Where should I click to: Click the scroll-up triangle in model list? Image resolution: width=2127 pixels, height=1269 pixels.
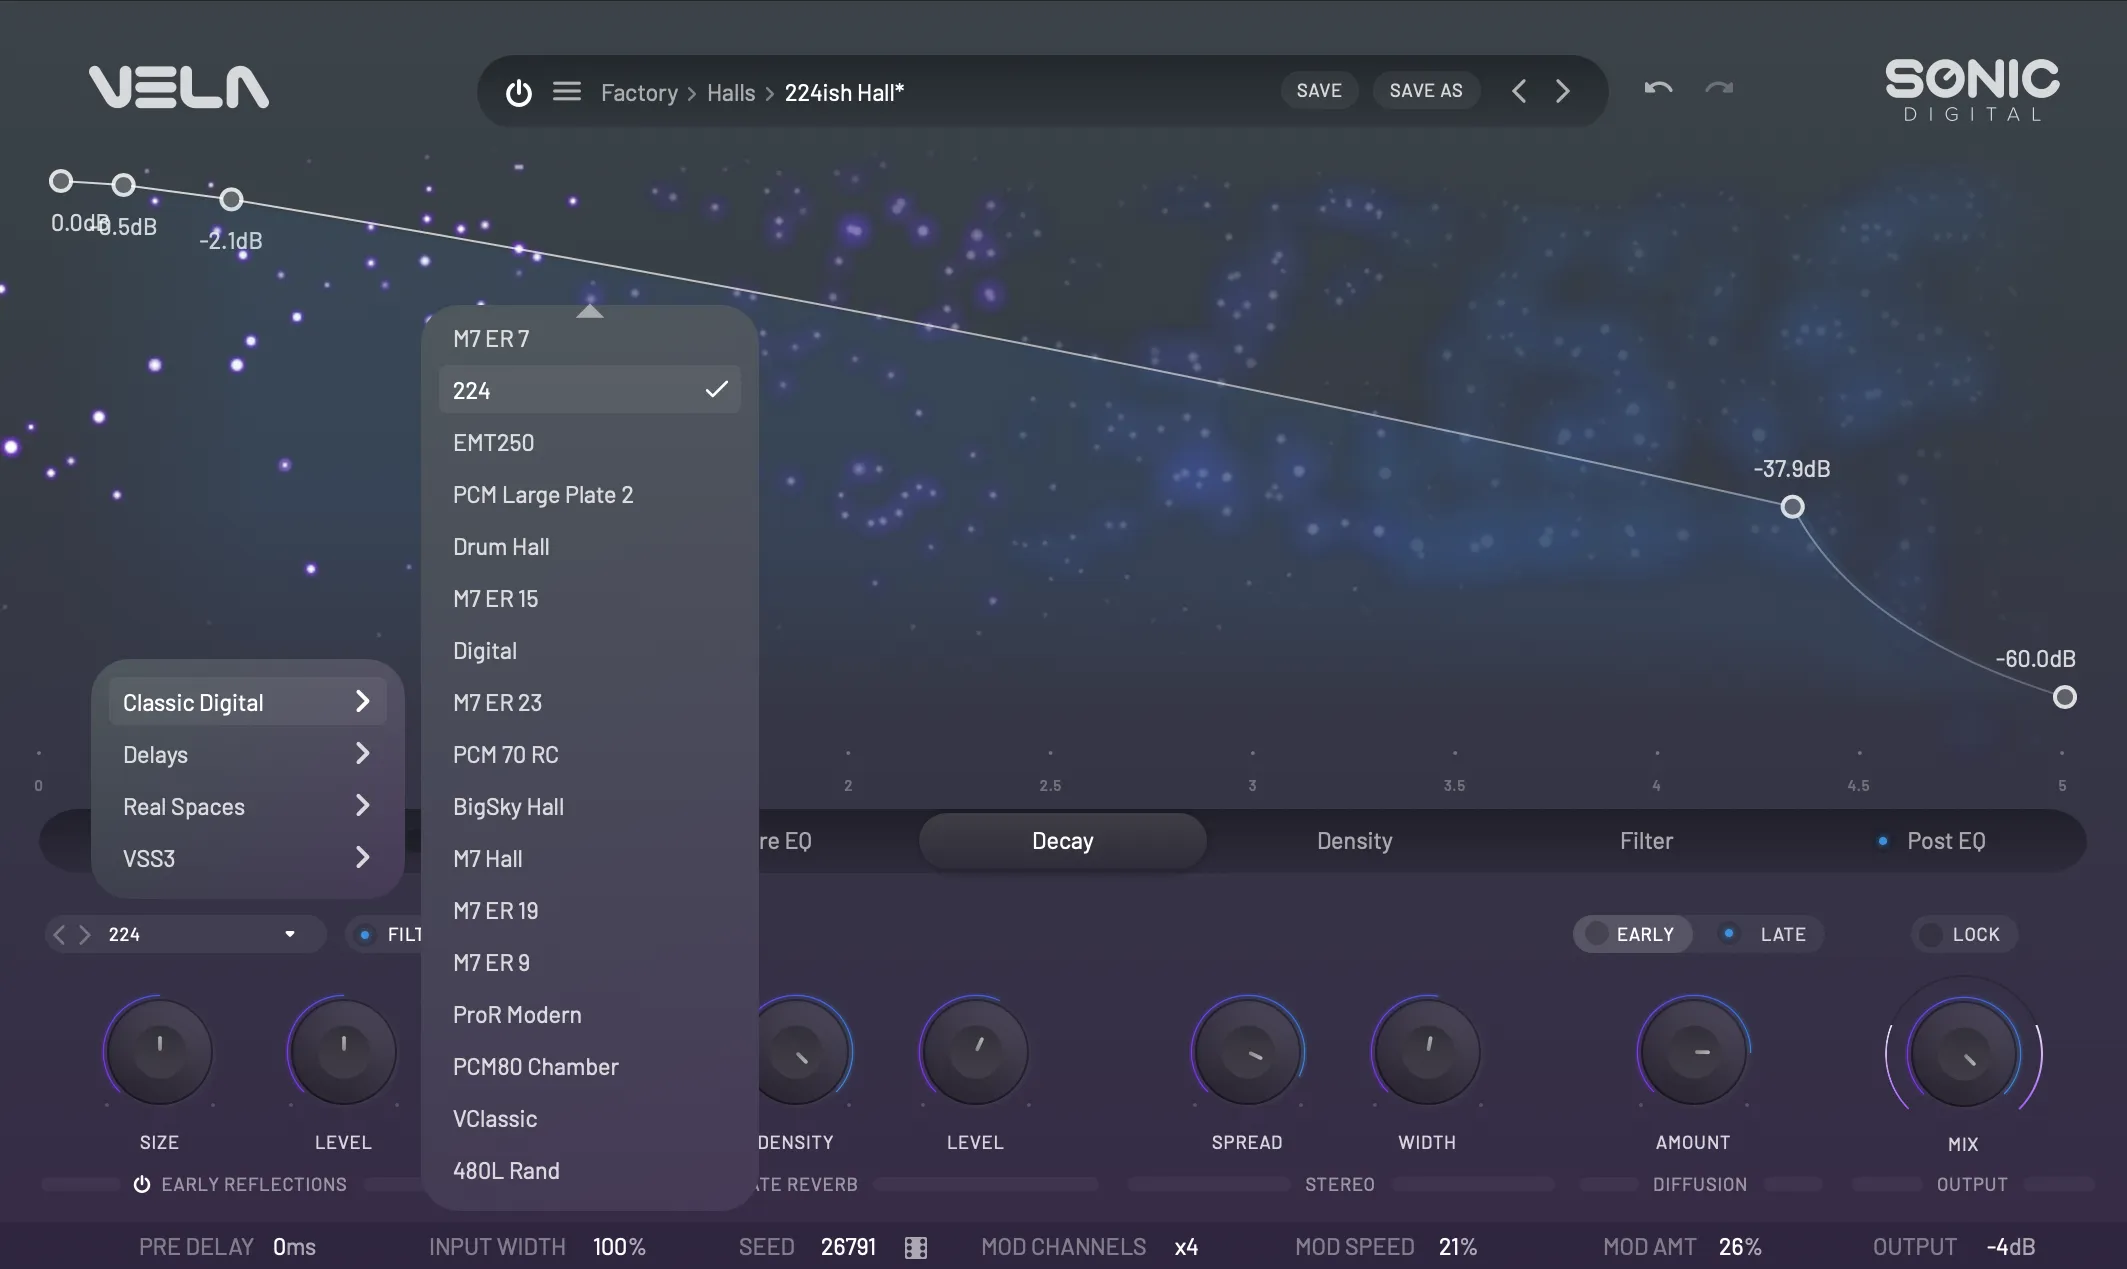590,312
